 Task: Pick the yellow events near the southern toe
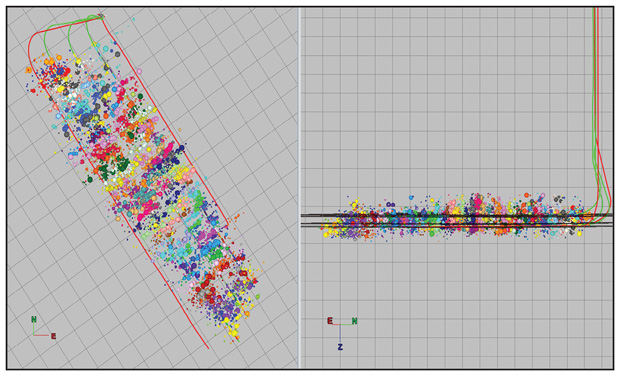click(x=234, y=331)
